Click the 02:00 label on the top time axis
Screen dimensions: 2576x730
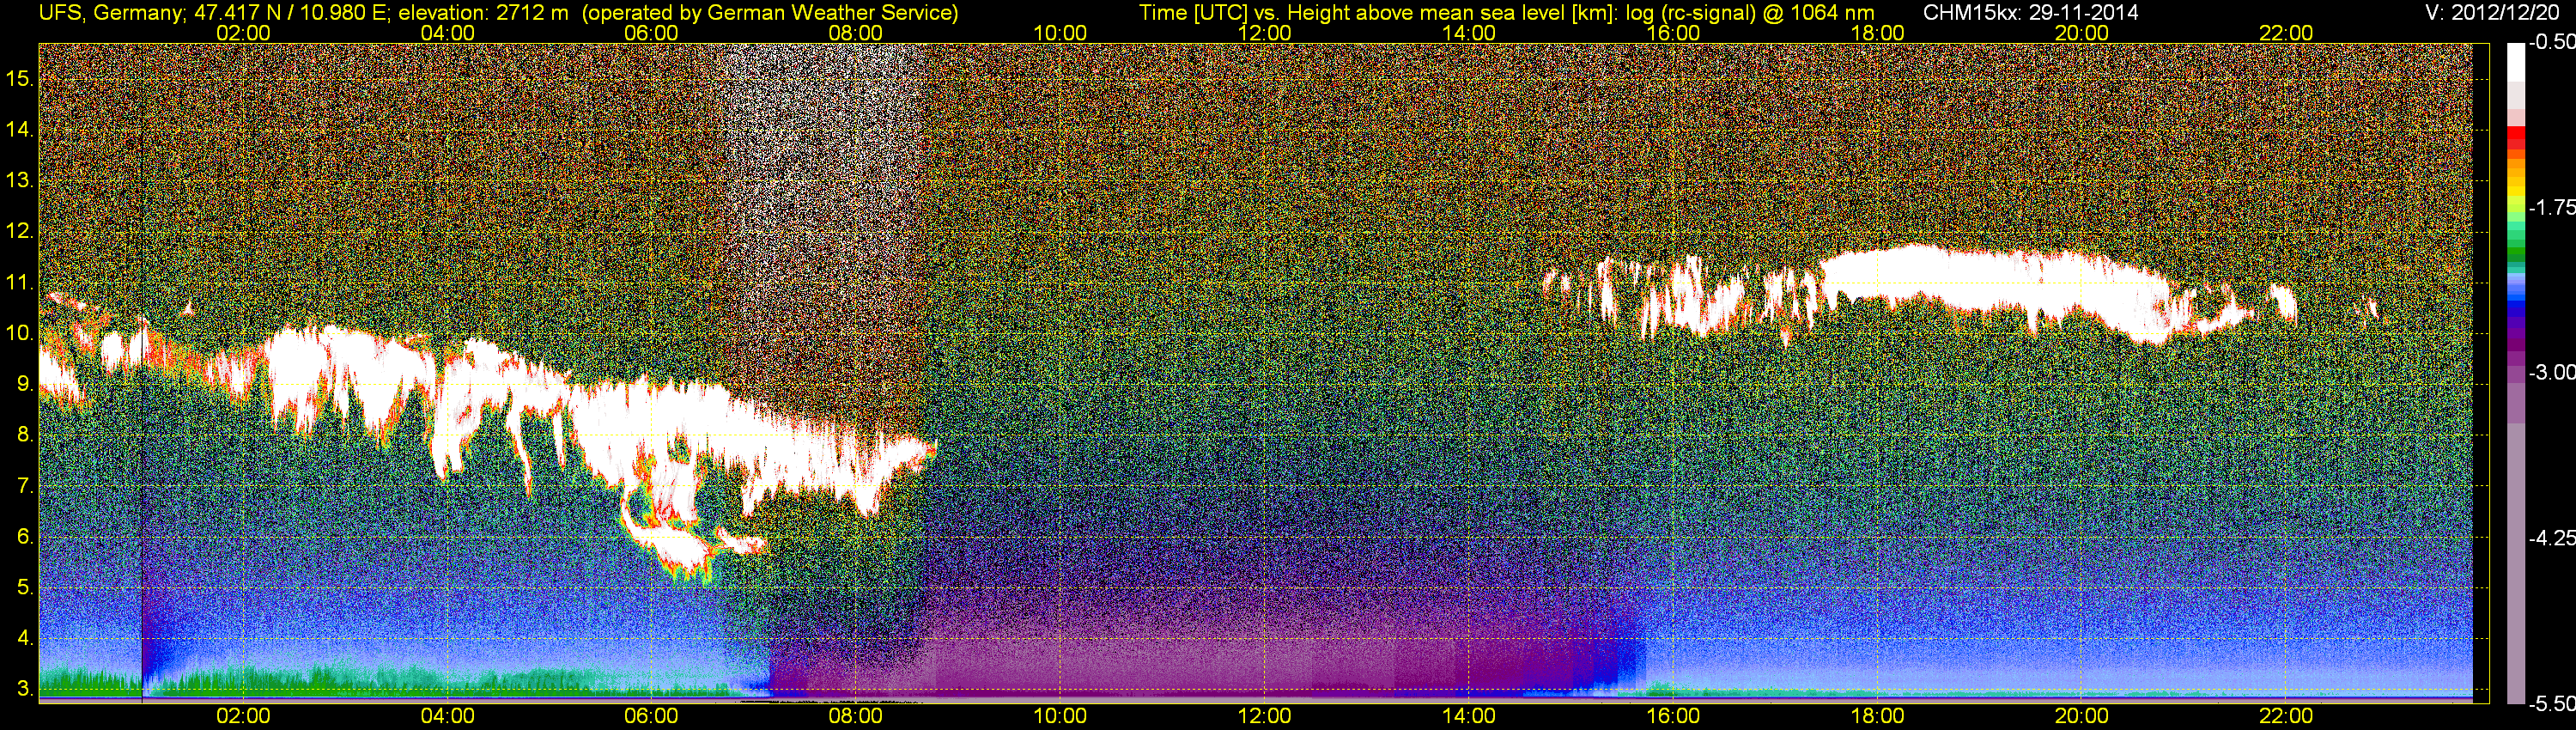click(243, 33)
